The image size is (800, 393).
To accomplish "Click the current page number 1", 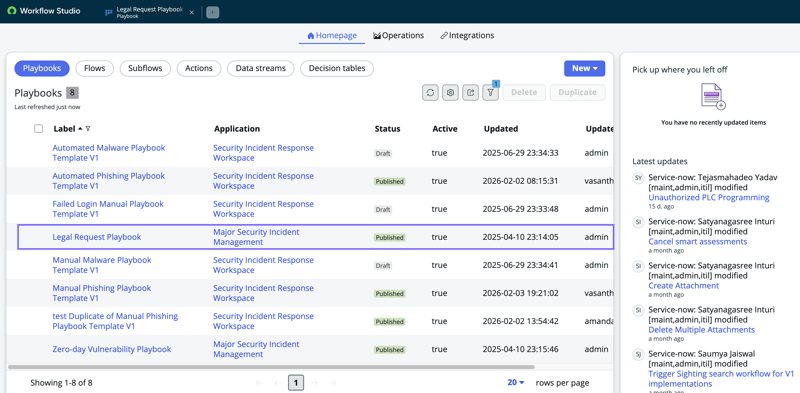I will tap(296, 383).
